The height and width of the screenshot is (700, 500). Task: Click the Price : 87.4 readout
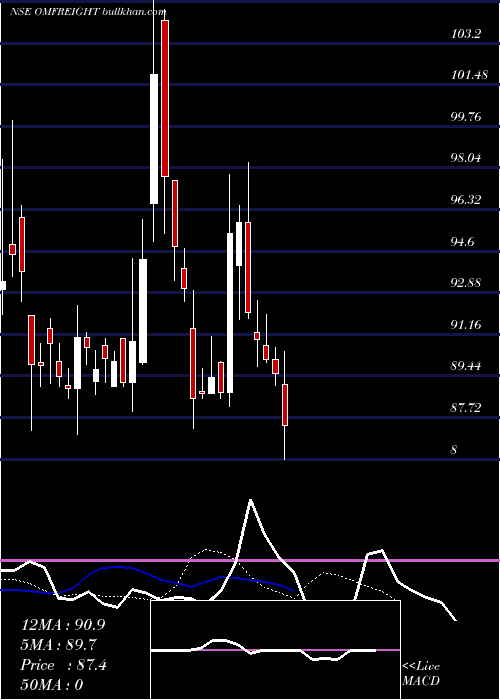[x=63, y=665]
